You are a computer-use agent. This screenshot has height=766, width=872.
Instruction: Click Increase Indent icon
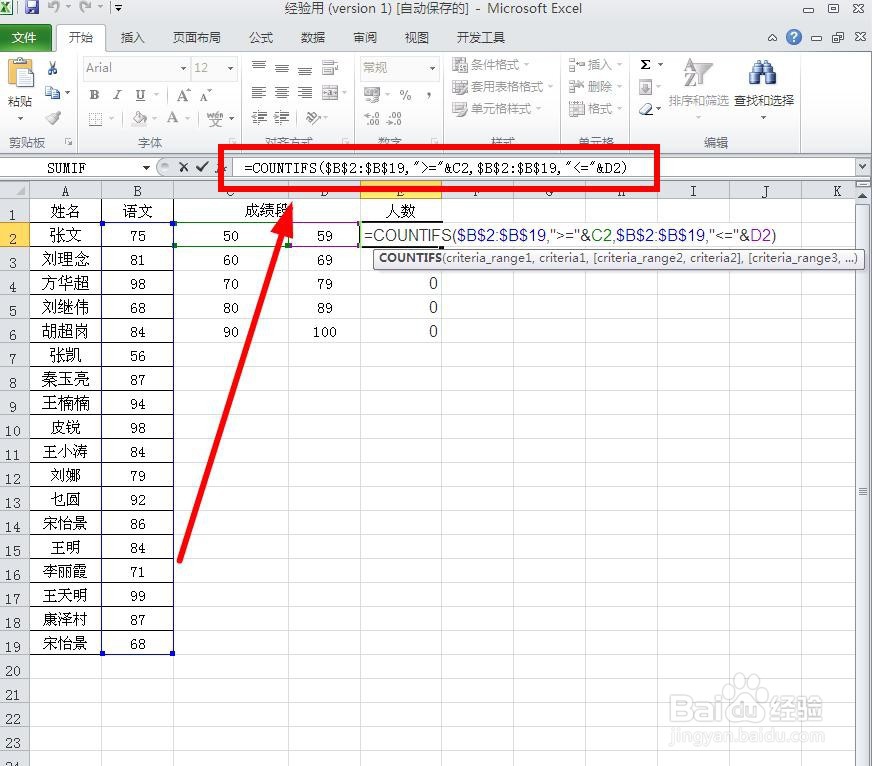(x=282, y=117)
